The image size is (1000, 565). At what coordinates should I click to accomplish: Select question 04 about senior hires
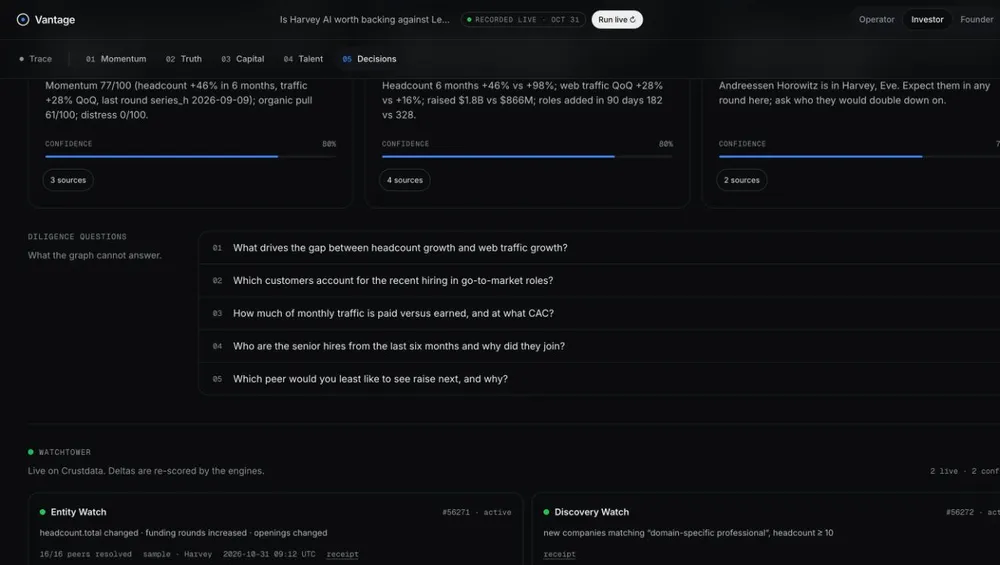tap(599, 346)
